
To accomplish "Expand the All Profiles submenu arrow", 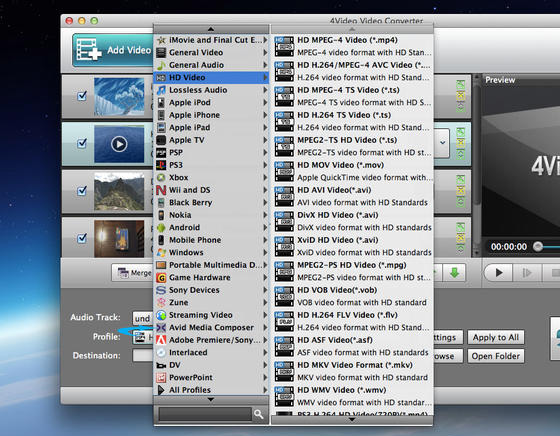I will [265, 390].
